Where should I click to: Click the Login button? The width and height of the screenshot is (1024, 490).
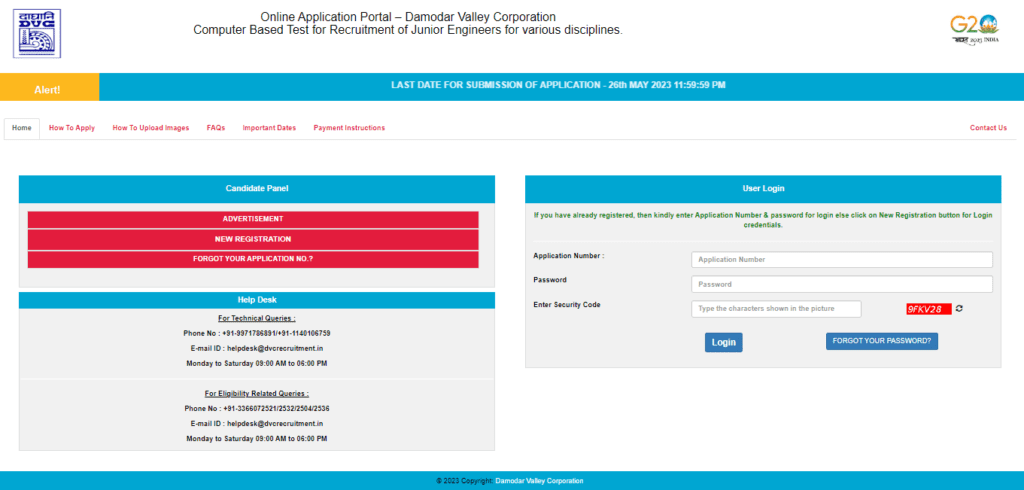point(724,342)
